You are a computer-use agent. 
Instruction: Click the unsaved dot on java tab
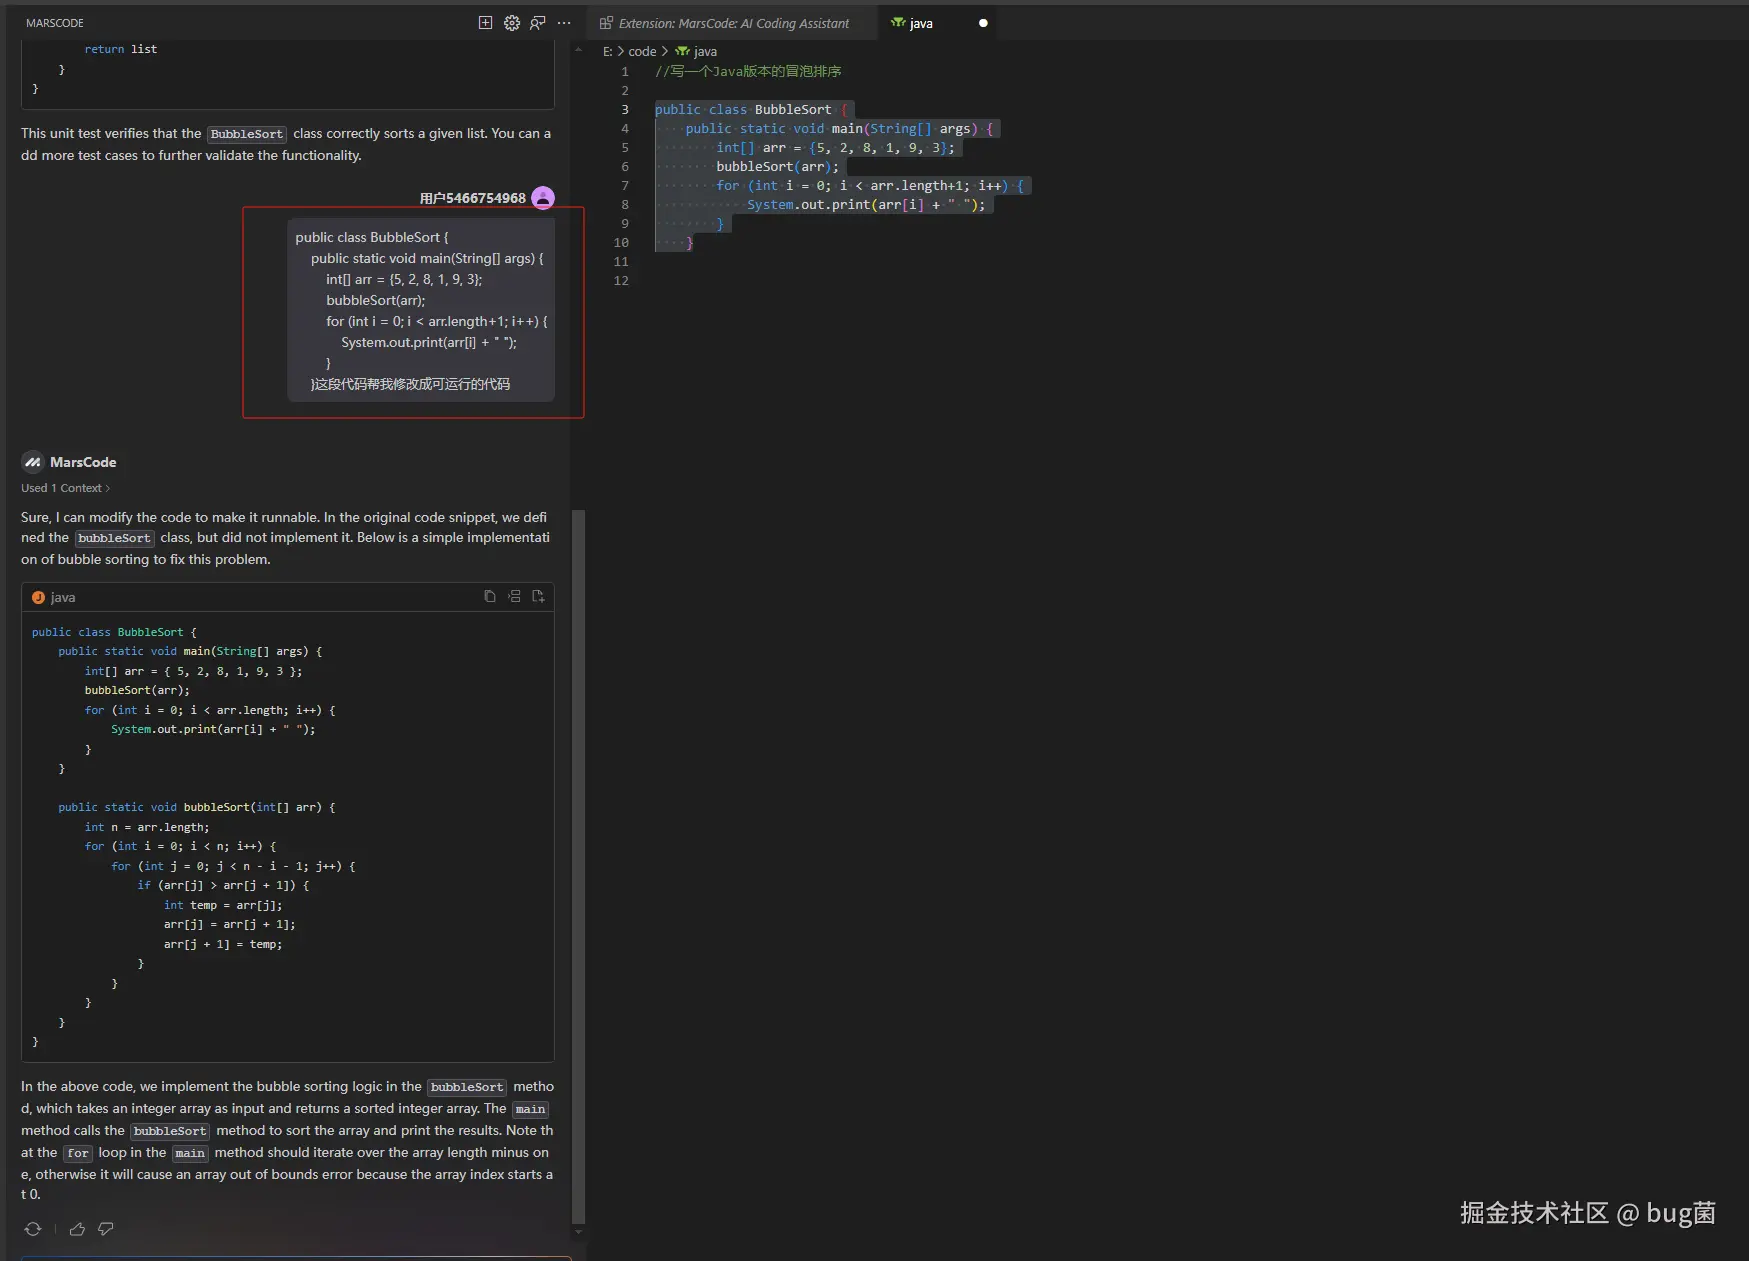(x=983, y=23)
